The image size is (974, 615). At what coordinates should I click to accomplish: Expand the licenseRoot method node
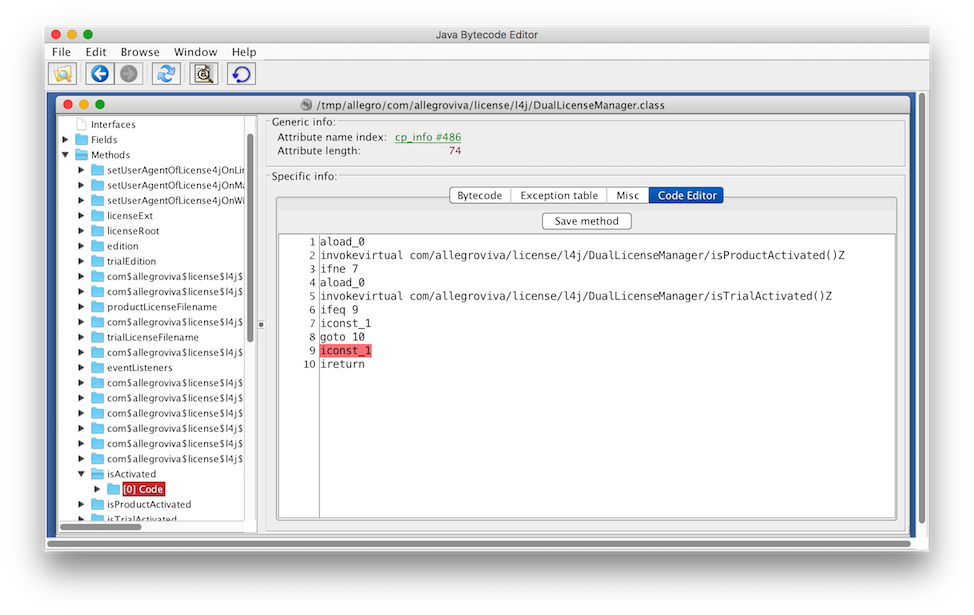[81, 230]
